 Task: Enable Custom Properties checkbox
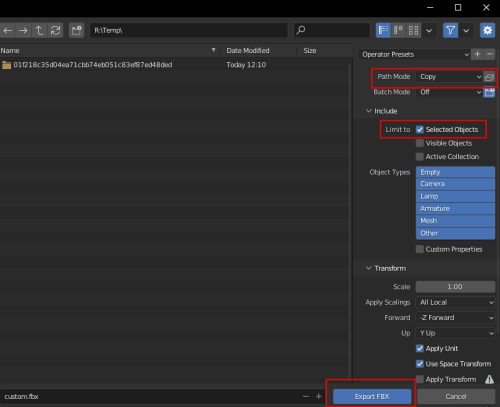coord(420,249)
